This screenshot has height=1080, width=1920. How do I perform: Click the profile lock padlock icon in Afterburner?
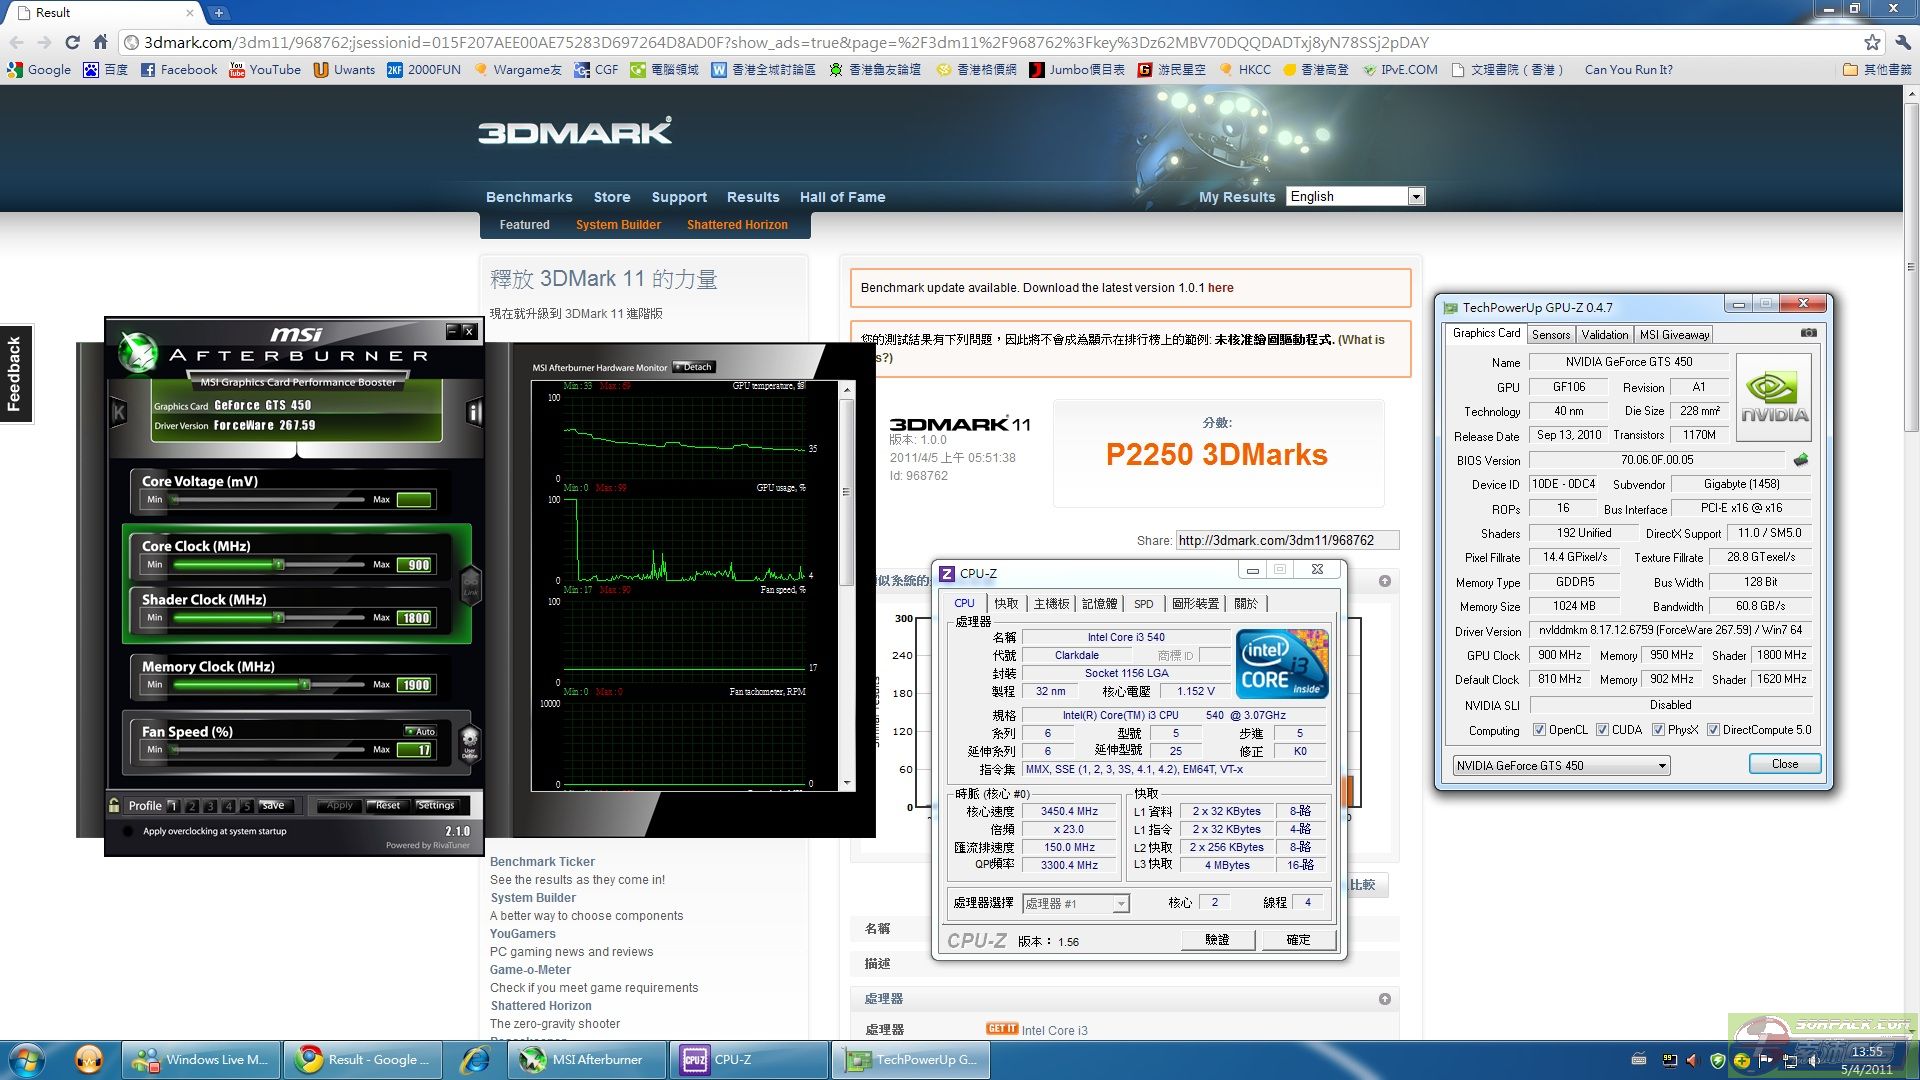115,805
